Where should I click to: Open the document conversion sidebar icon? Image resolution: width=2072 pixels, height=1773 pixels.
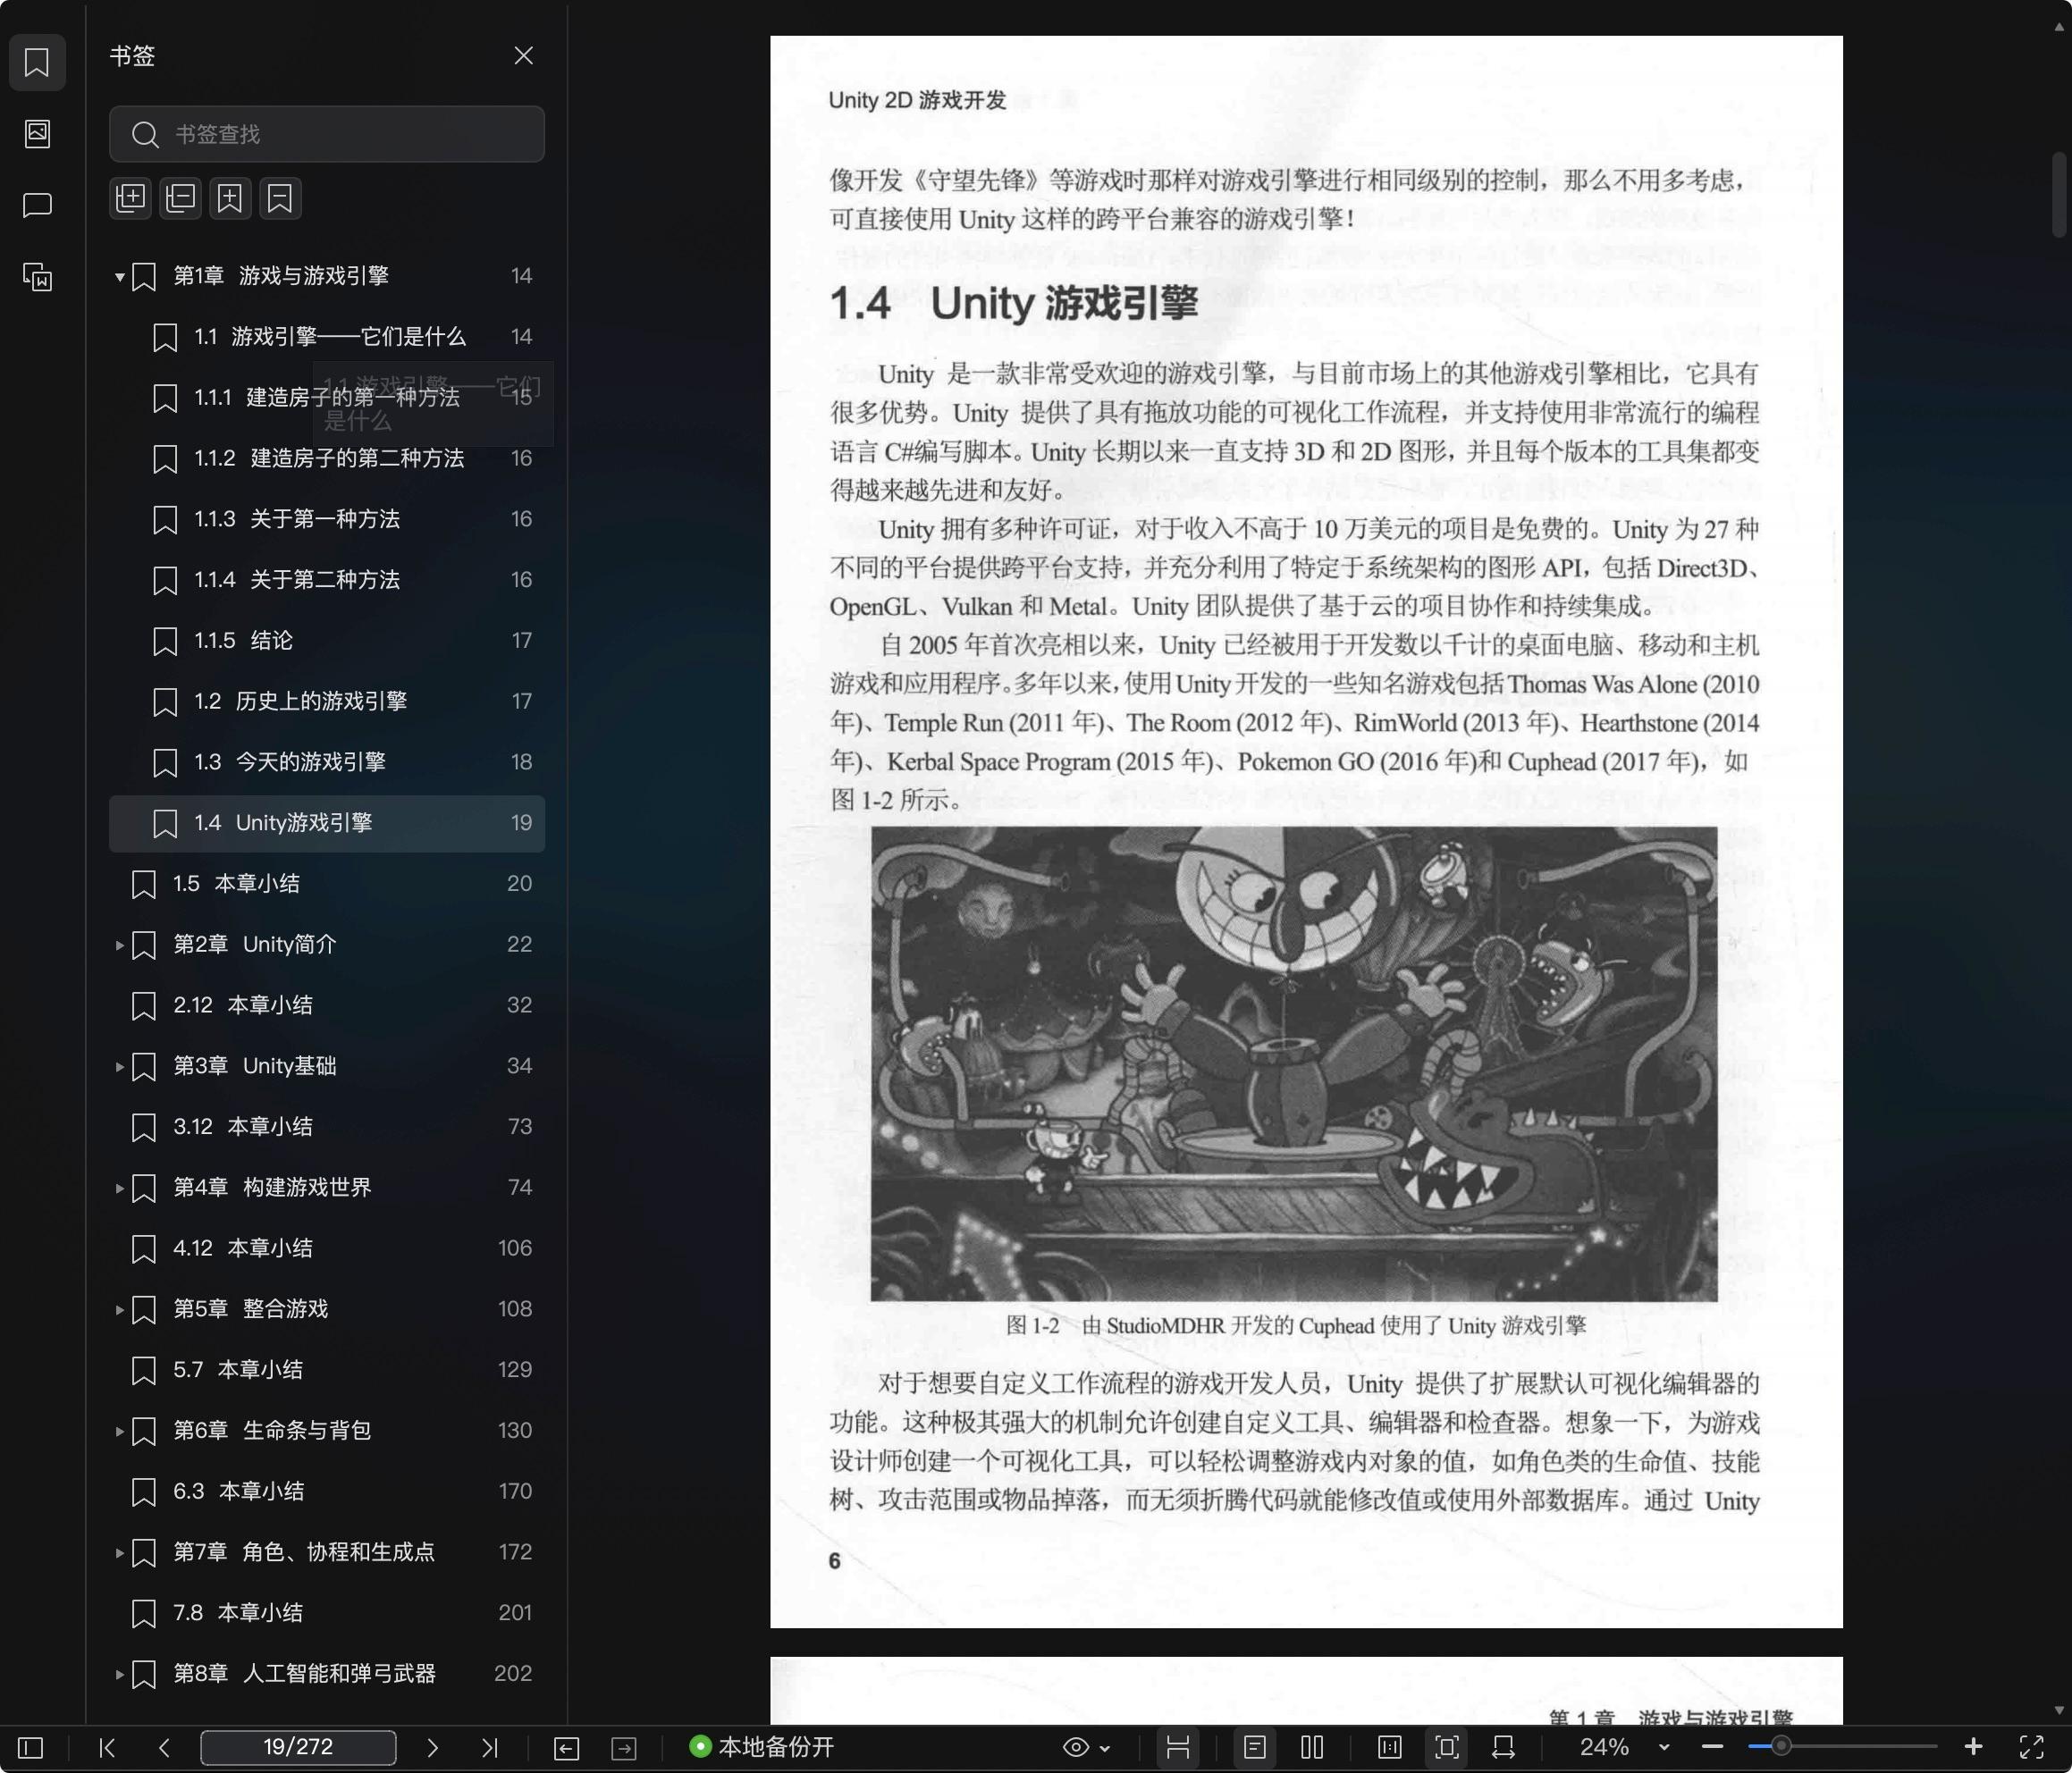click(x=37, y=277)
